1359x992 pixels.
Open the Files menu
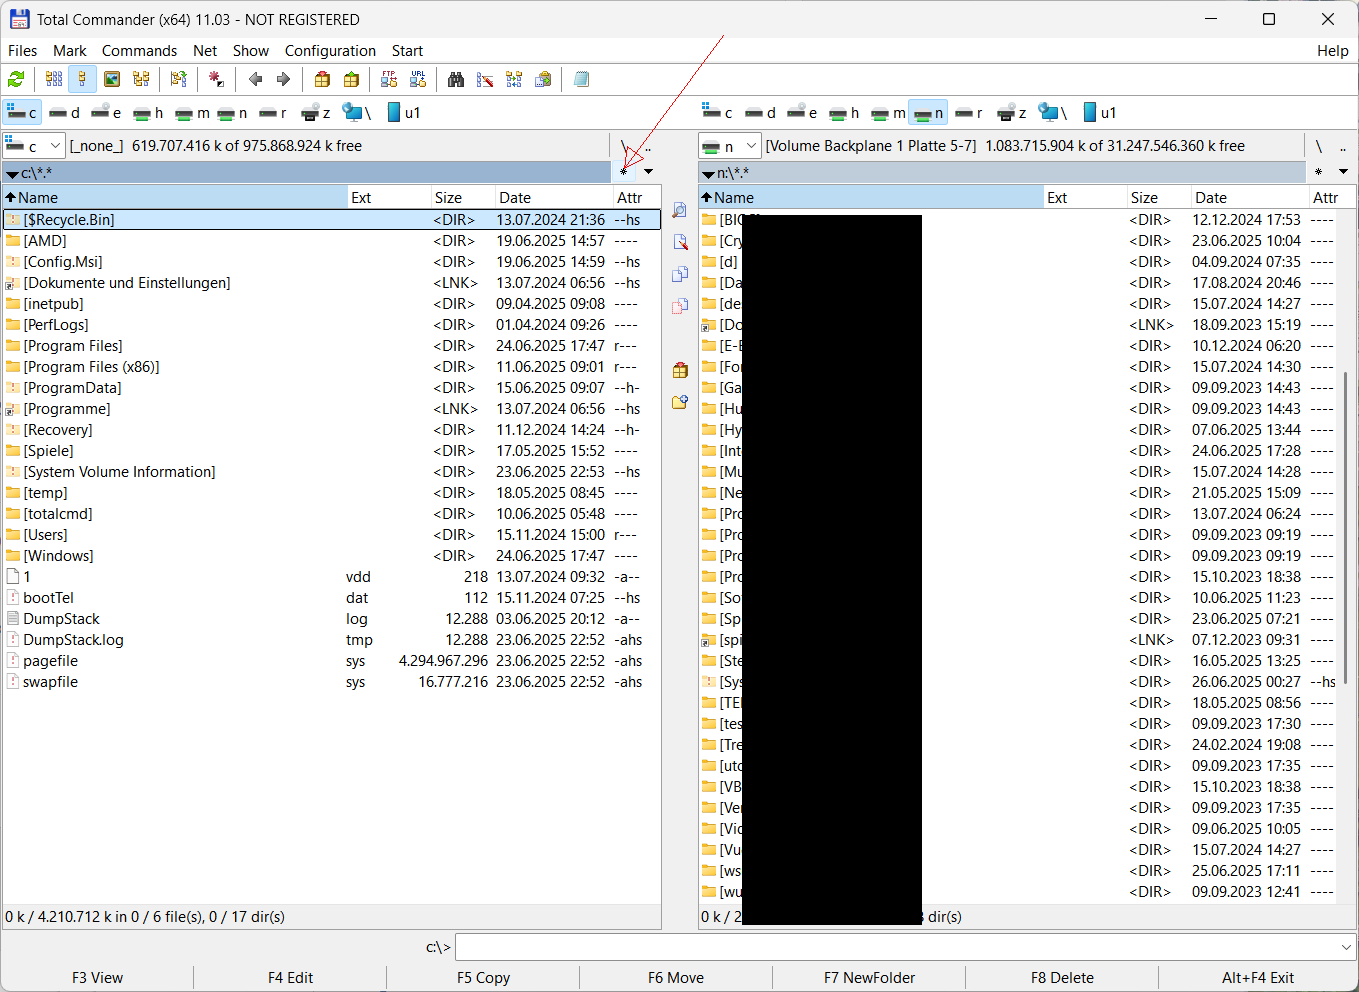click(x=22, y=51)
